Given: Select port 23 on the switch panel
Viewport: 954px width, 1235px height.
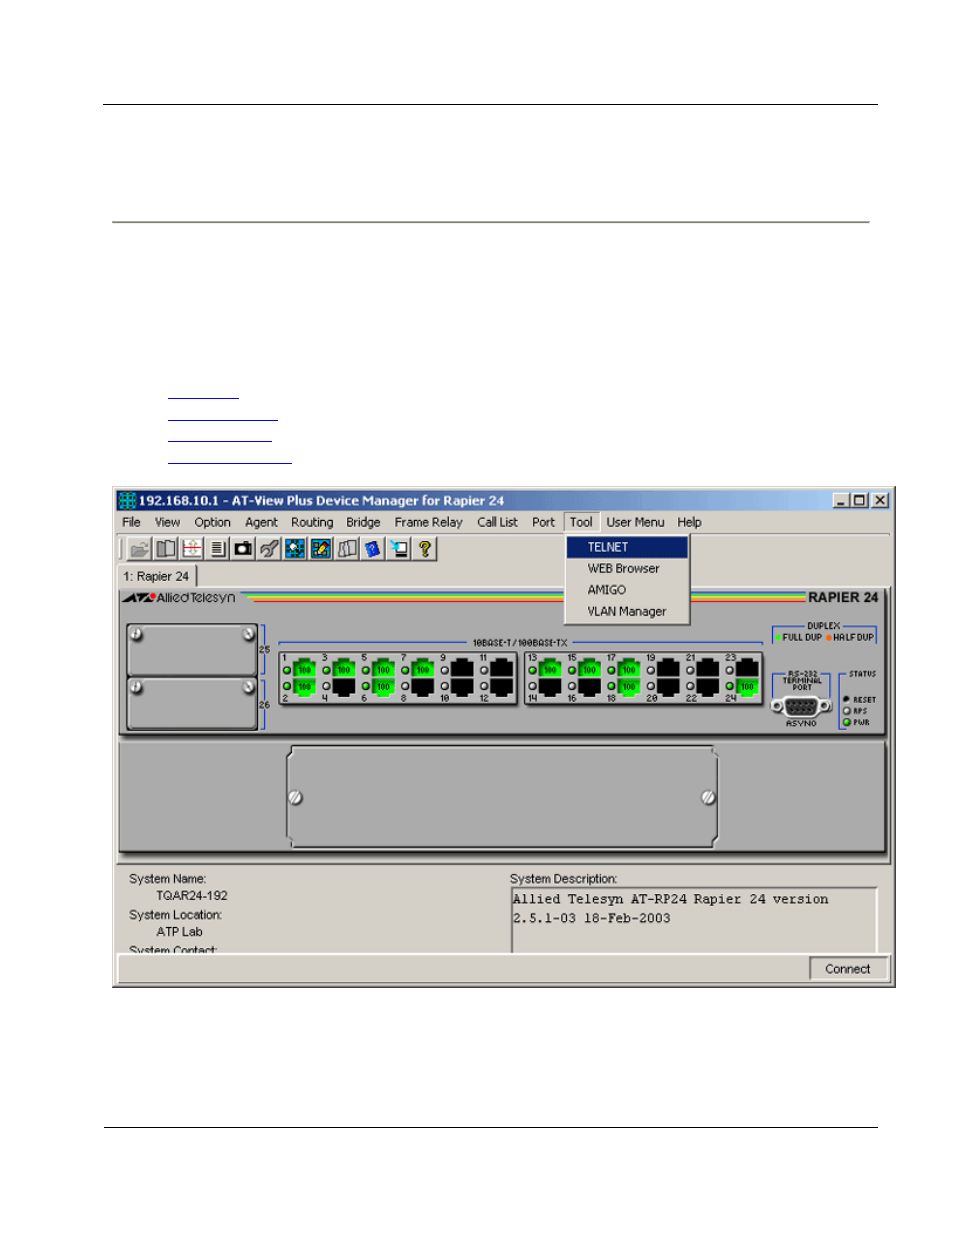Looking at the screenshot, I should [747, 669].
